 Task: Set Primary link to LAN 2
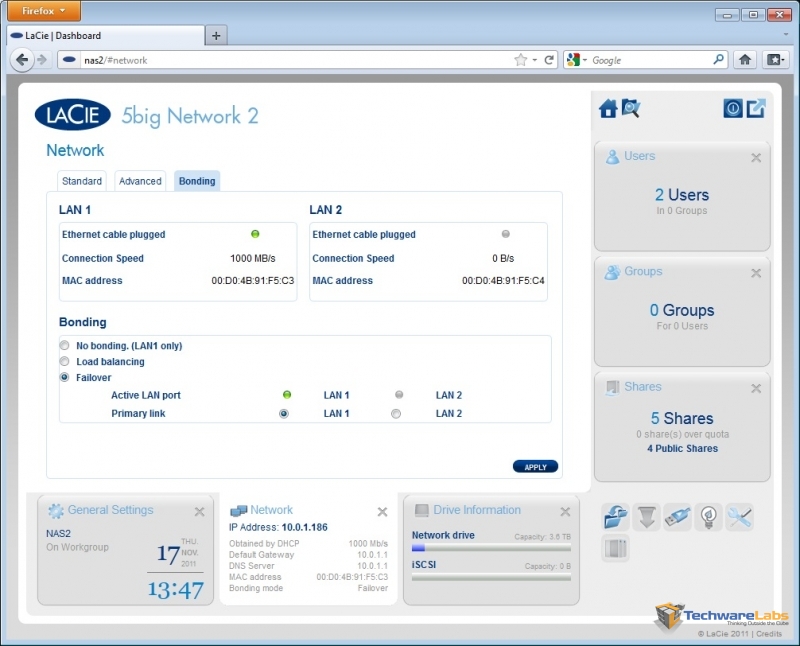pos(396,413)
